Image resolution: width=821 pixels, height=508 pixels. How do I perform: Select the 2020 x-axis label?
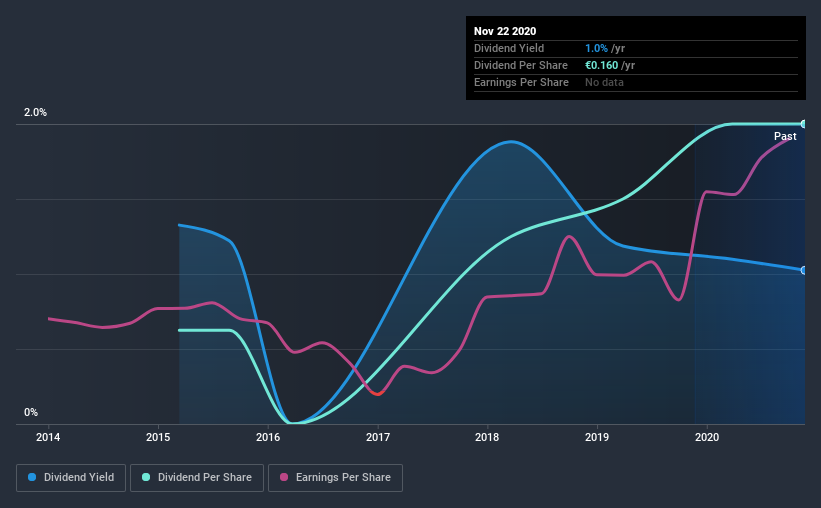coord(707,437)
